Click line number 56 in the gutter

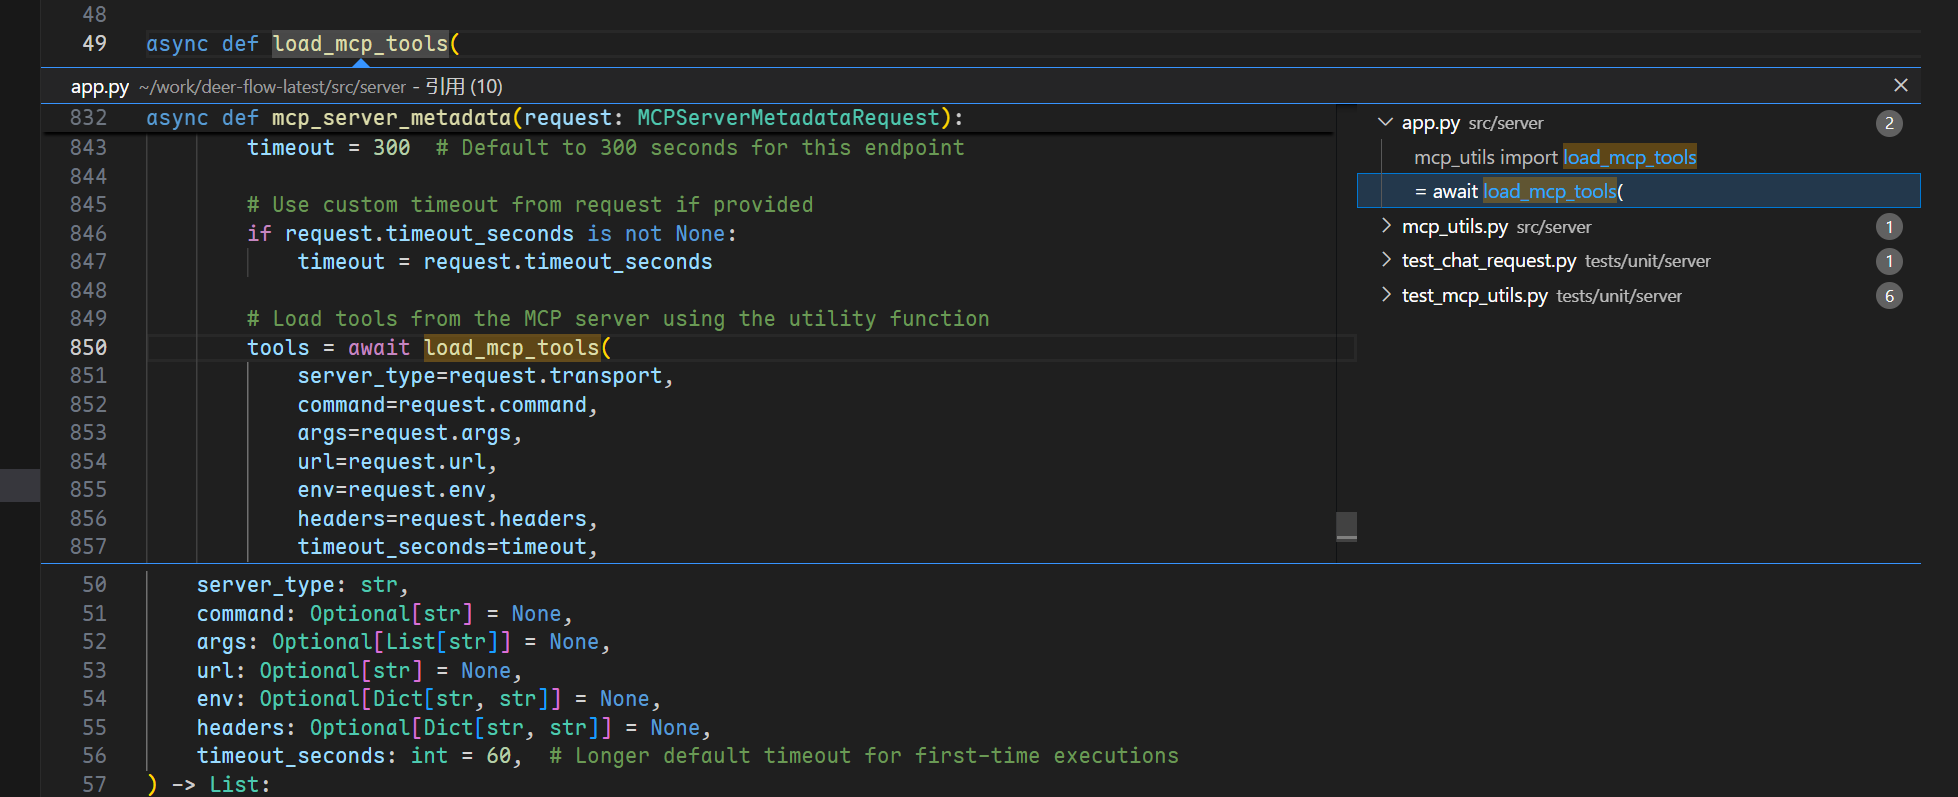94,756
